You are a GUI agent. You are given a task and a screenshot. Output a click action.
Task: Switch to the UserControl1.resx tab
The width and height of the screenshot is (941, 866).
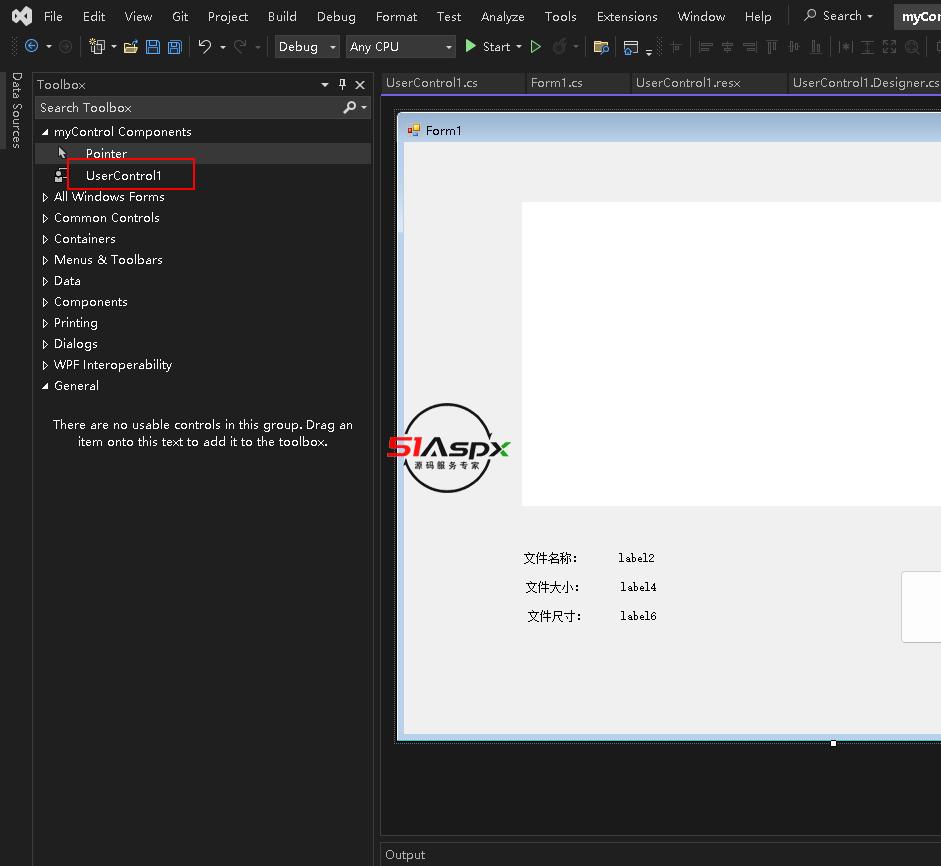coord(687,83)
